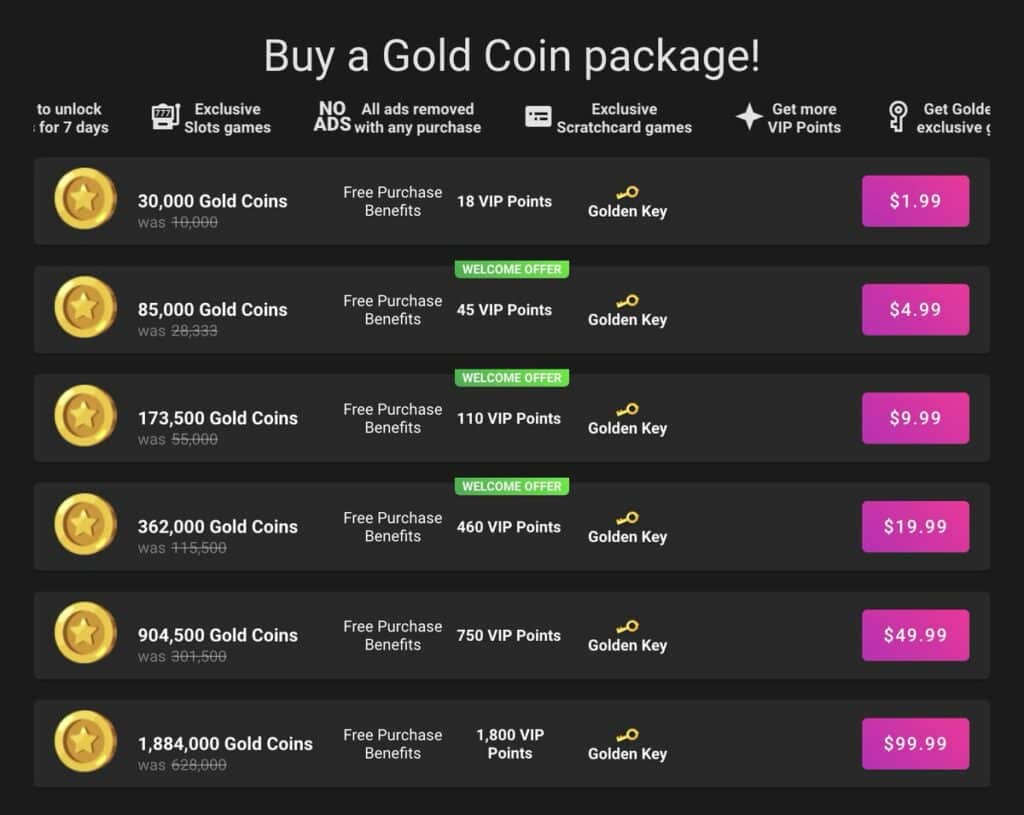
Task: Select the 1,884,000 Gold Coins package title
Action: 225,744
